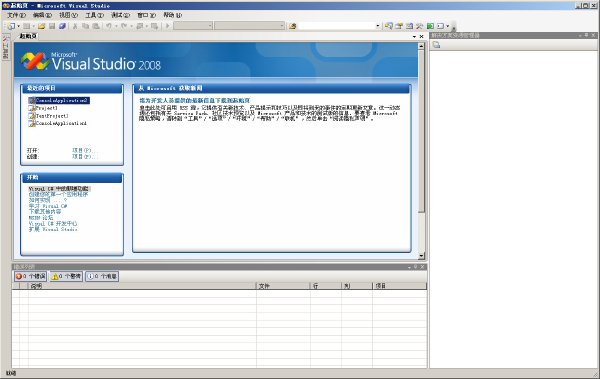Image resolution: width=600 pixels, height=379 pixels.
Task: Open the 工具 menu
Action: [94, 15]
